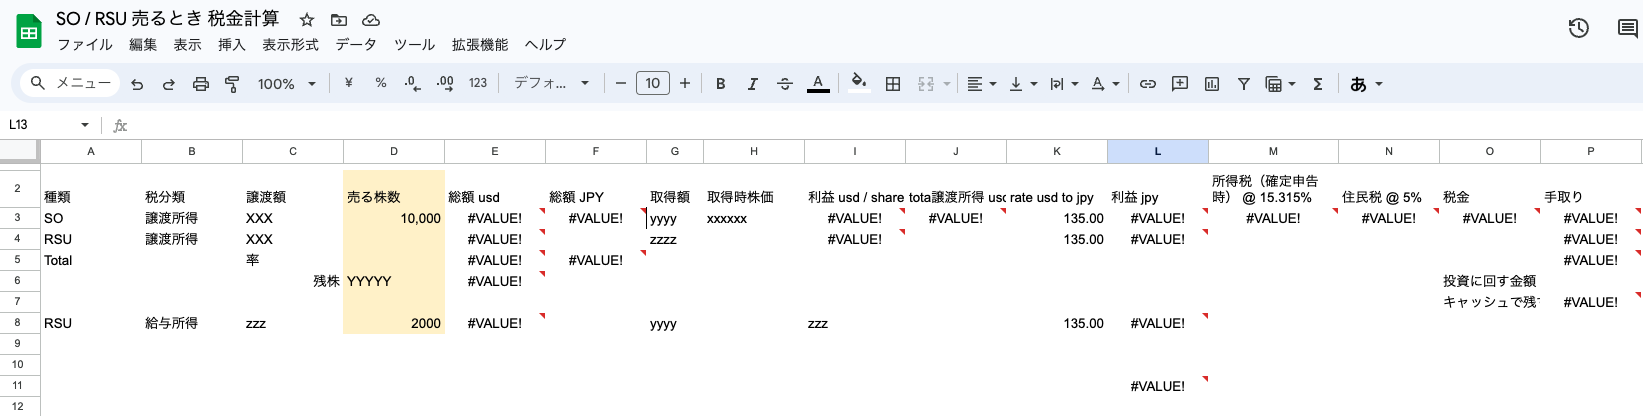Click the 給与所得 cell
Screen dimensions: 1643x416
(x=192, y=323)
